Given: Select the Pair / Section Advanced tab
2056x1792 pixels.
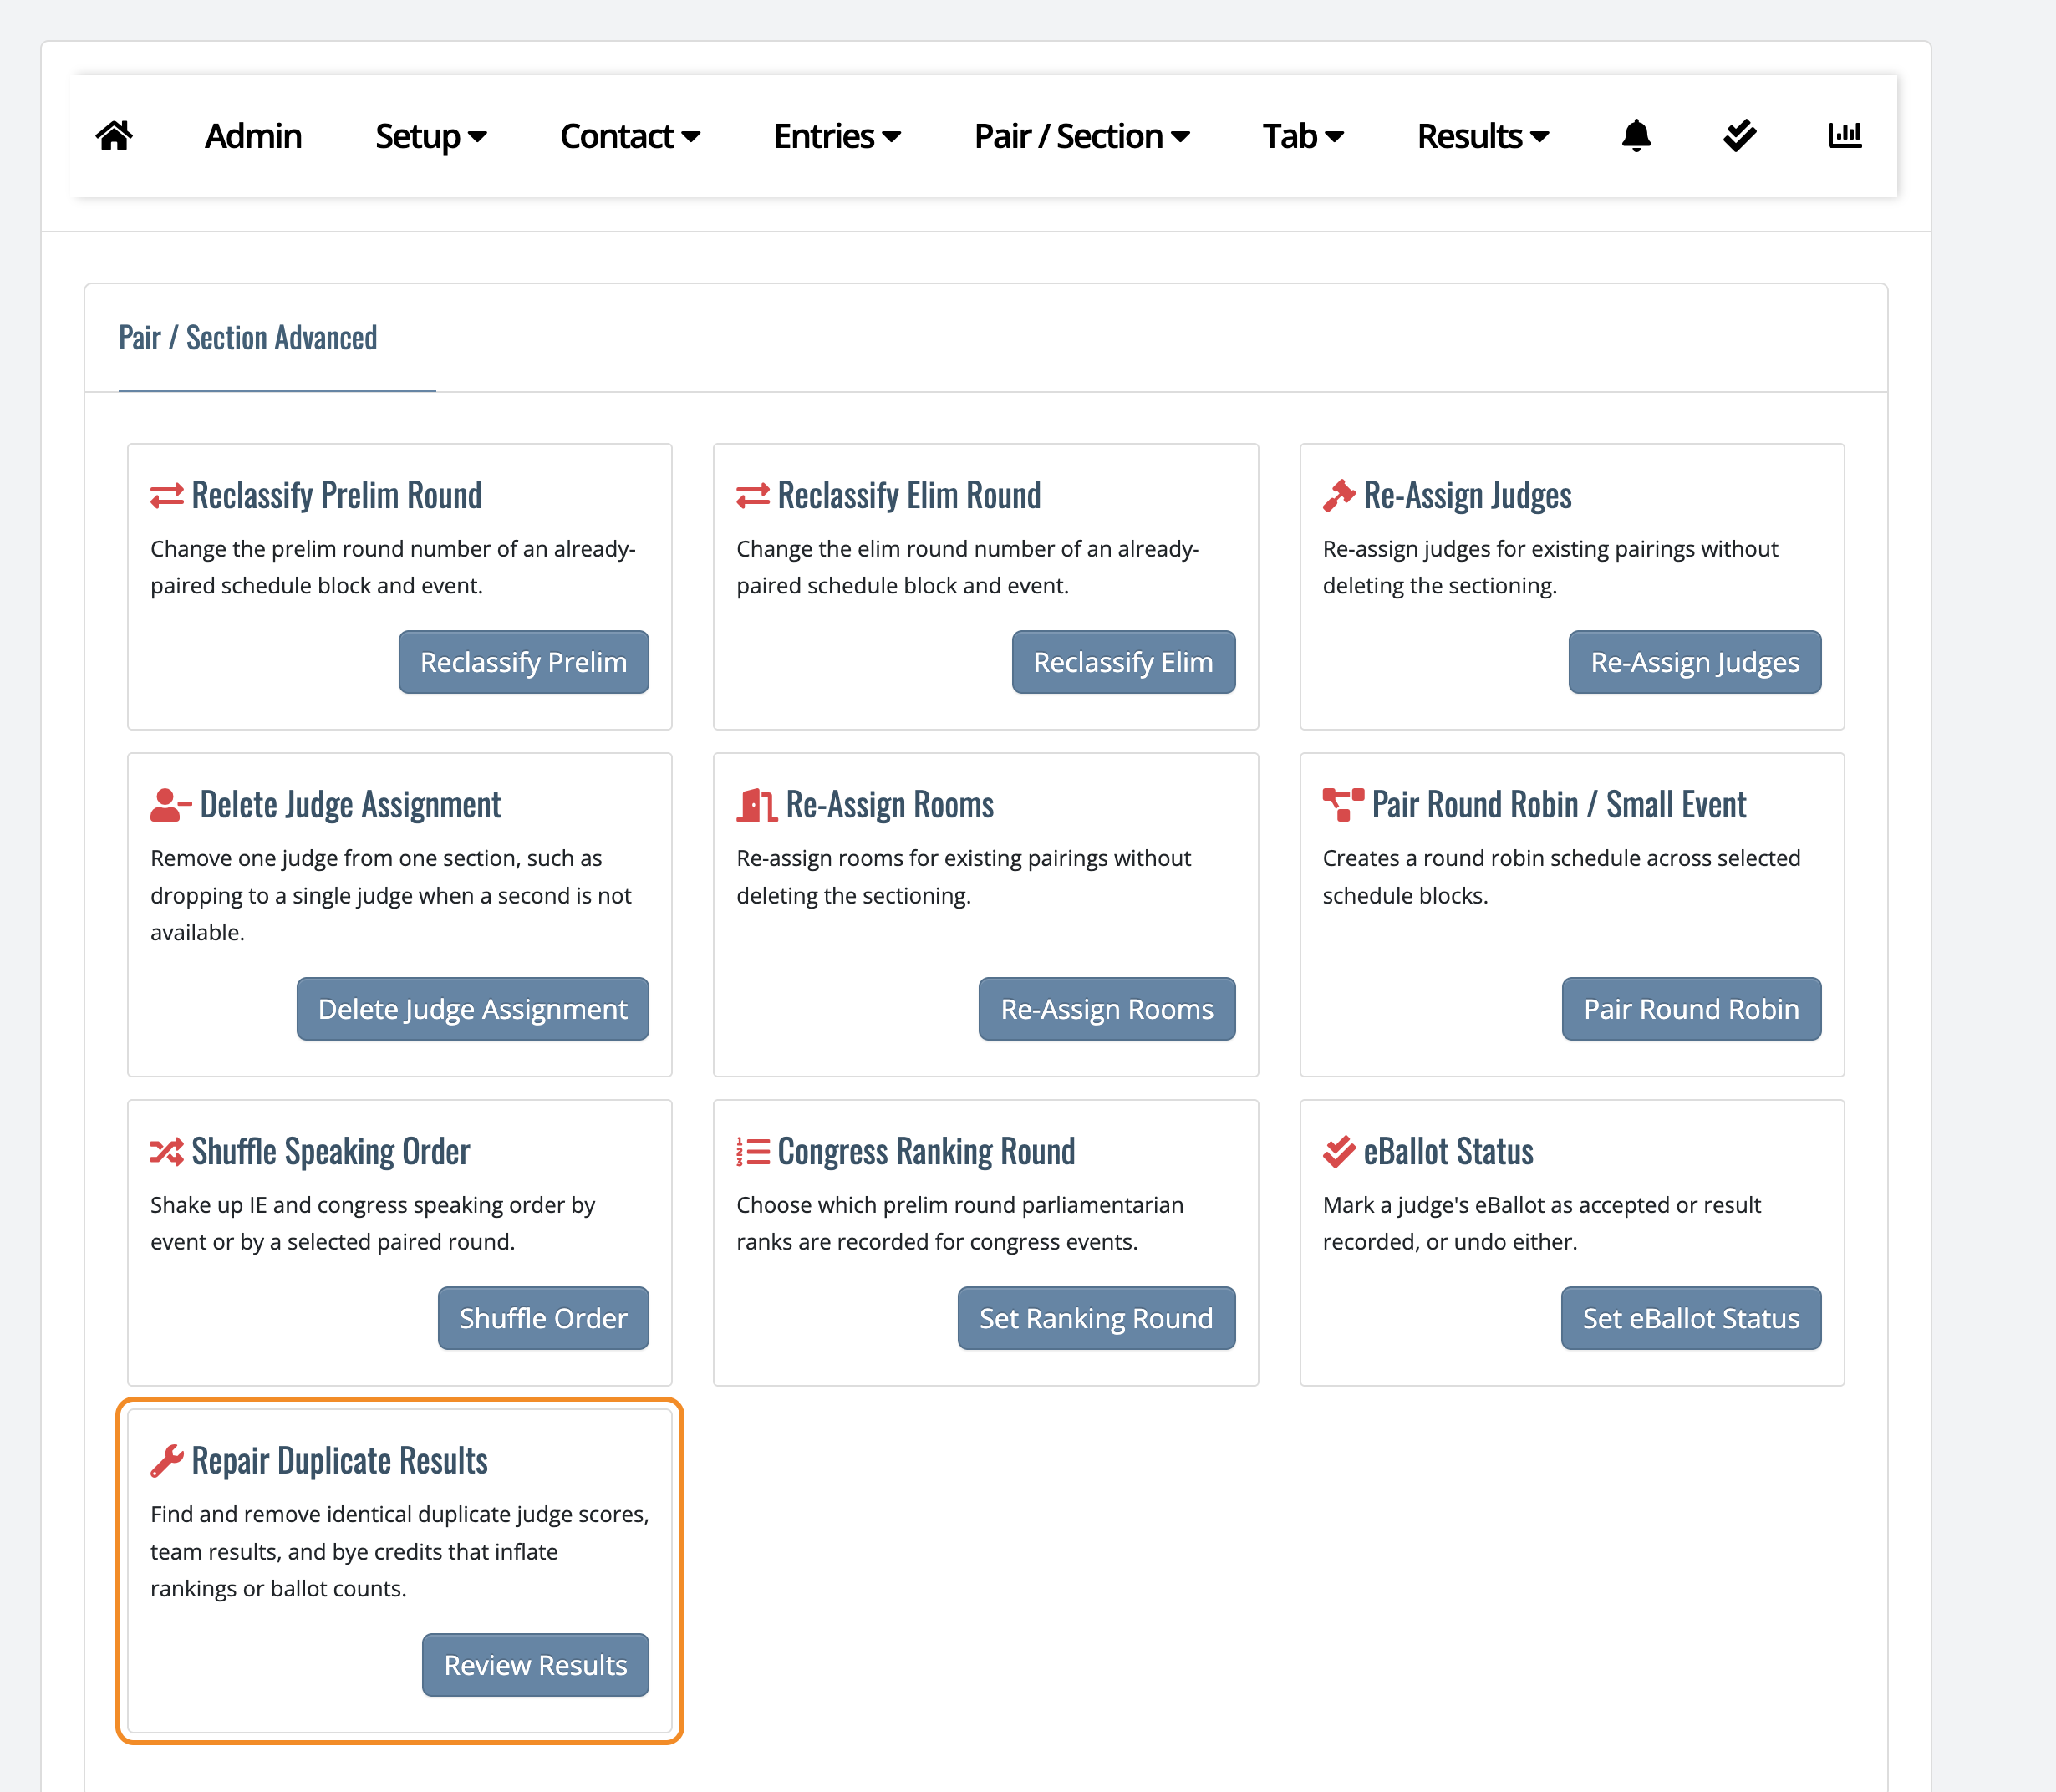Looking at the screenshot, I should (x=248, y=338).
